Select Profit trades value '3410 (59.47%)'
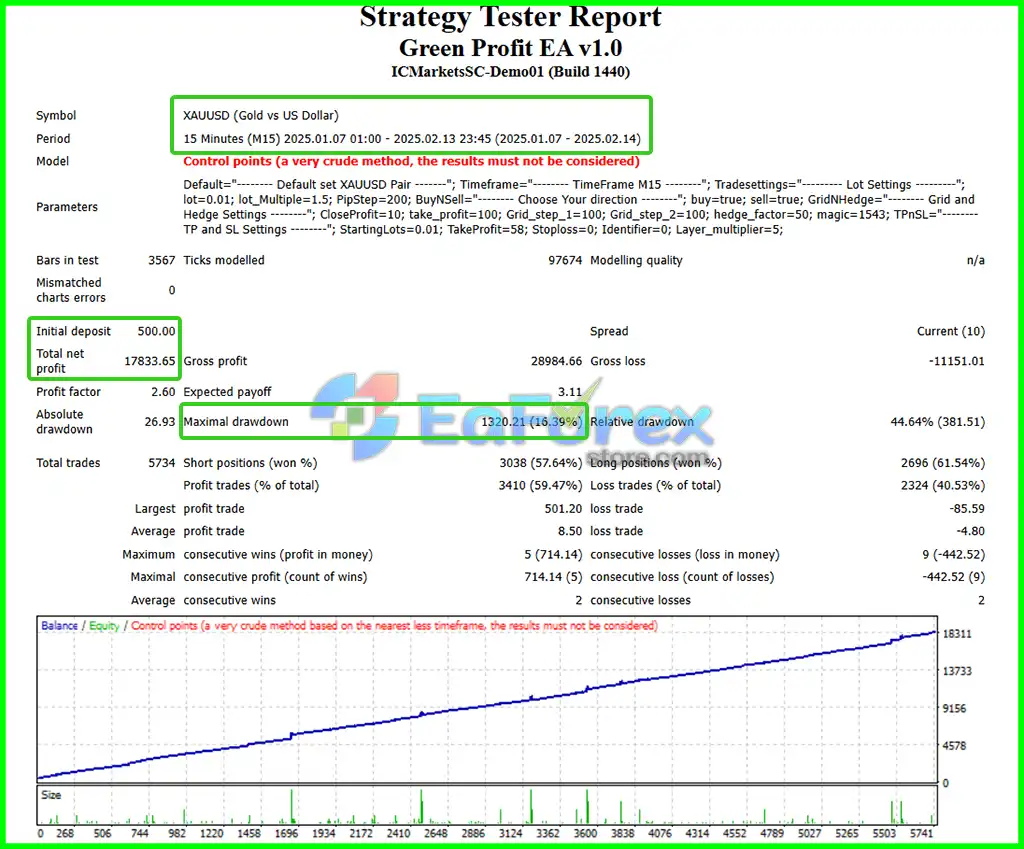The height and width of the screenshot is (849, 1024). (x=541, y=486)
